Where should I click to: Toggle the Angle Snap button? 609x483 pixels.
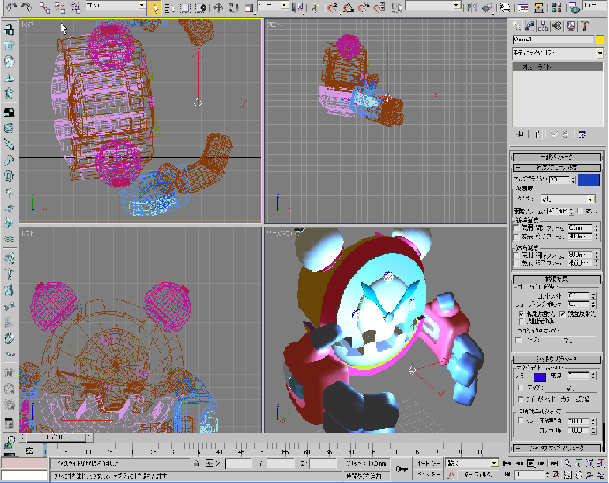click(348, 8)
